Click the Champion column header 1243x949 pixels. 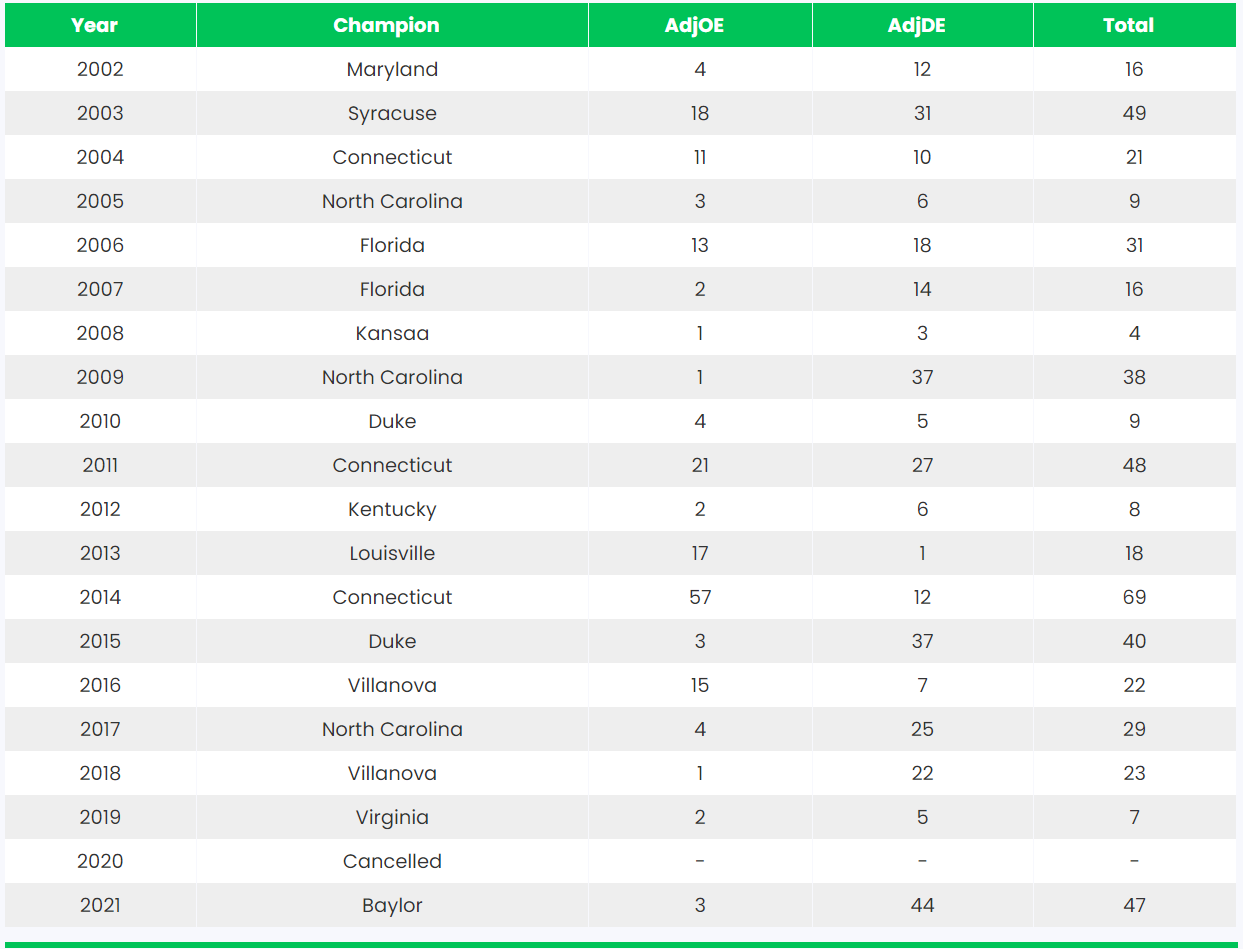(386, 25)
